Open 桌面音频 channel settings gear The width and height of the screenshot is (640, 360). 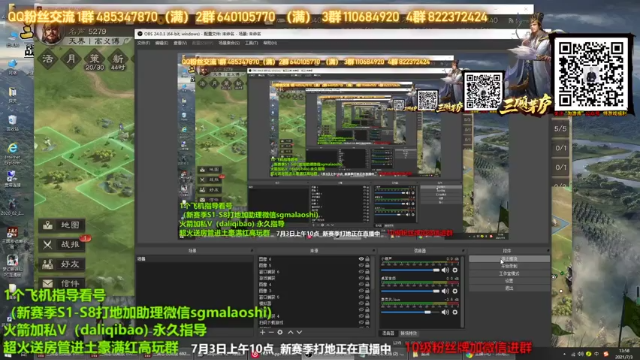(455, 291)
